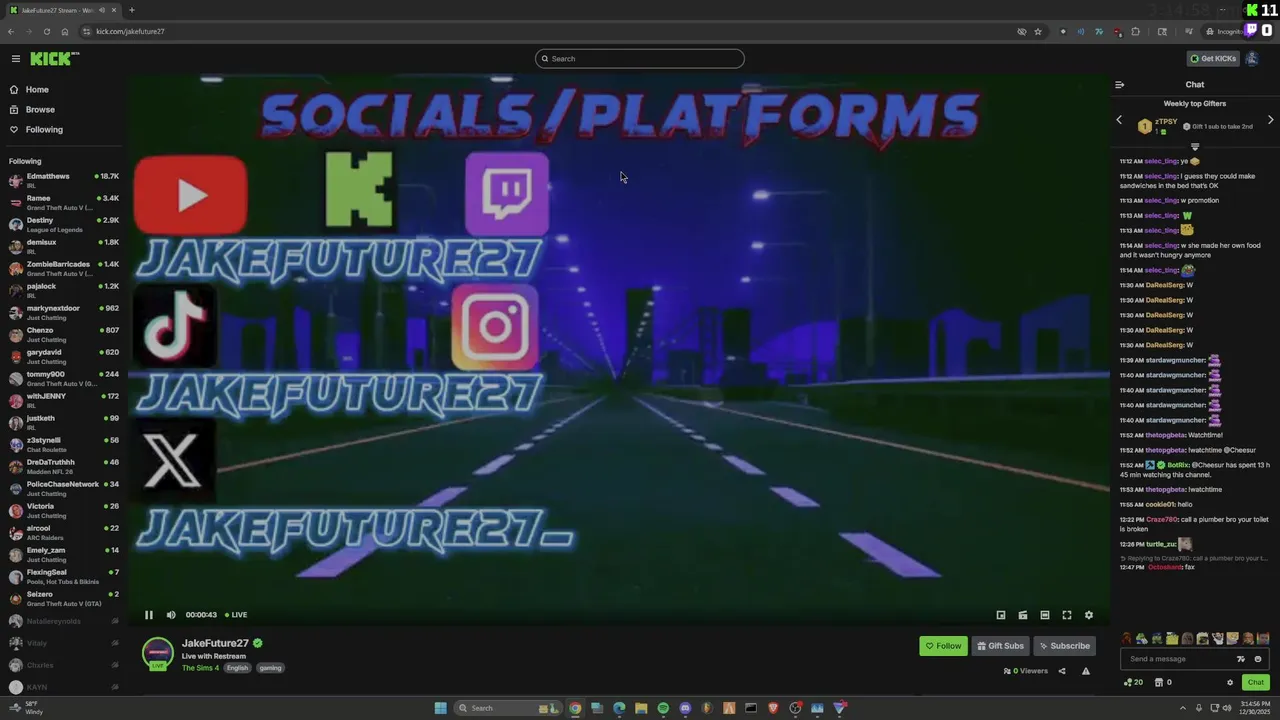Bookmark this page with star icon

(x=1038, y=31)
